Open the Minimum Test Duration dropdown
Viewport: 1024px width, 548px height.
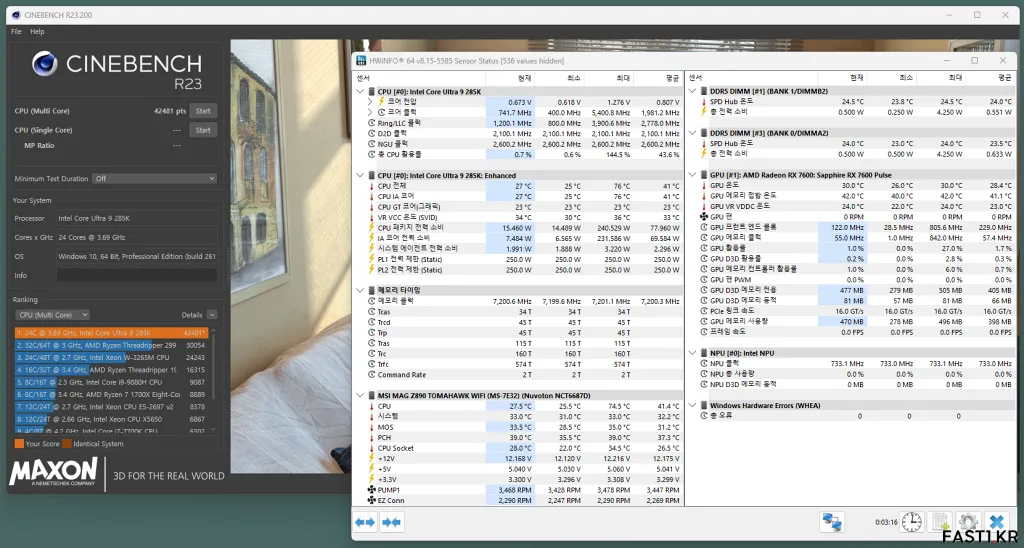pyautogui.click(x=155, y=178)
